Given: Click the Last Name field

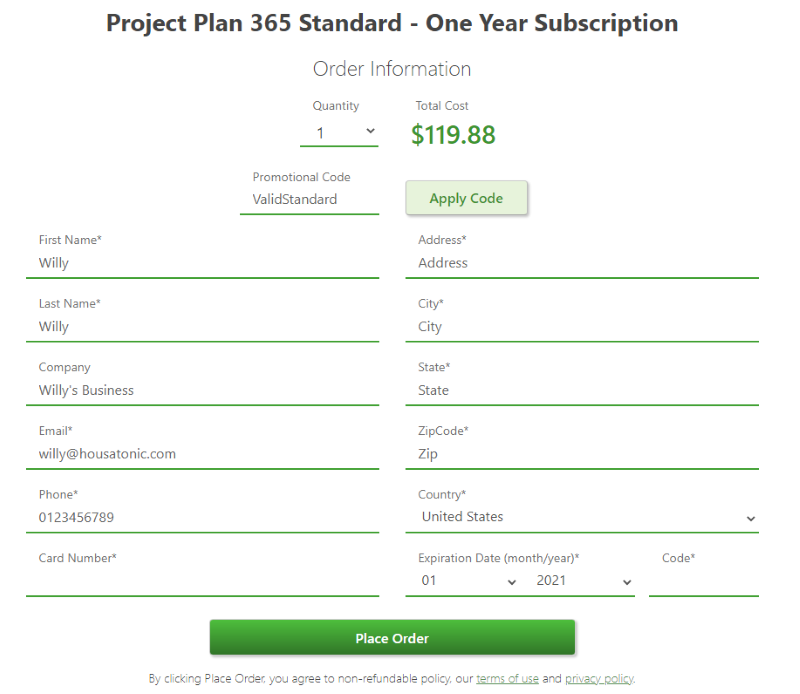Looking at the screenshot, I should pos(200,327).
